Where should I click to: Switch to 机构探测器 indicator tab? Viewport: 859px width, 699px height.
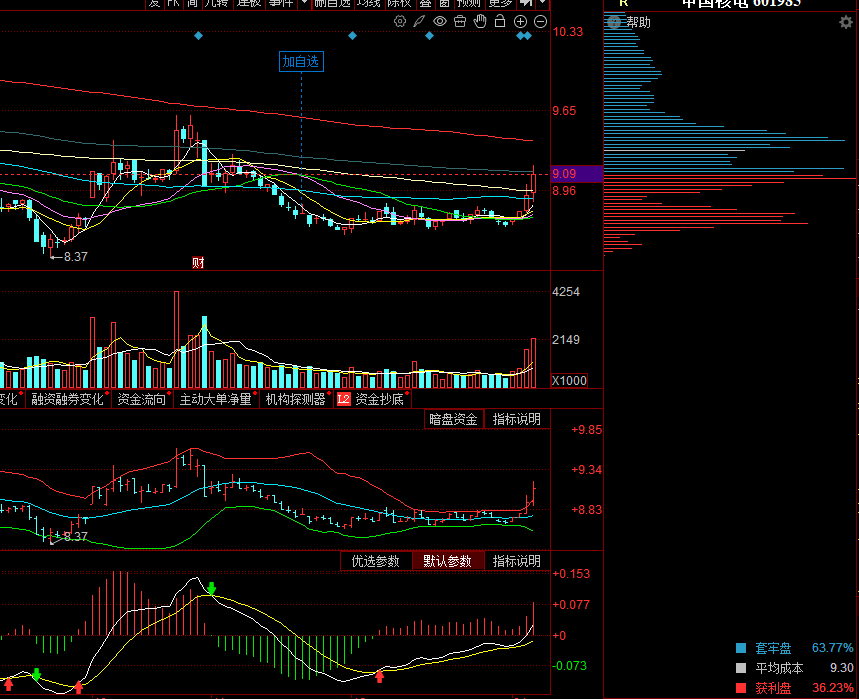coord(296,399)
